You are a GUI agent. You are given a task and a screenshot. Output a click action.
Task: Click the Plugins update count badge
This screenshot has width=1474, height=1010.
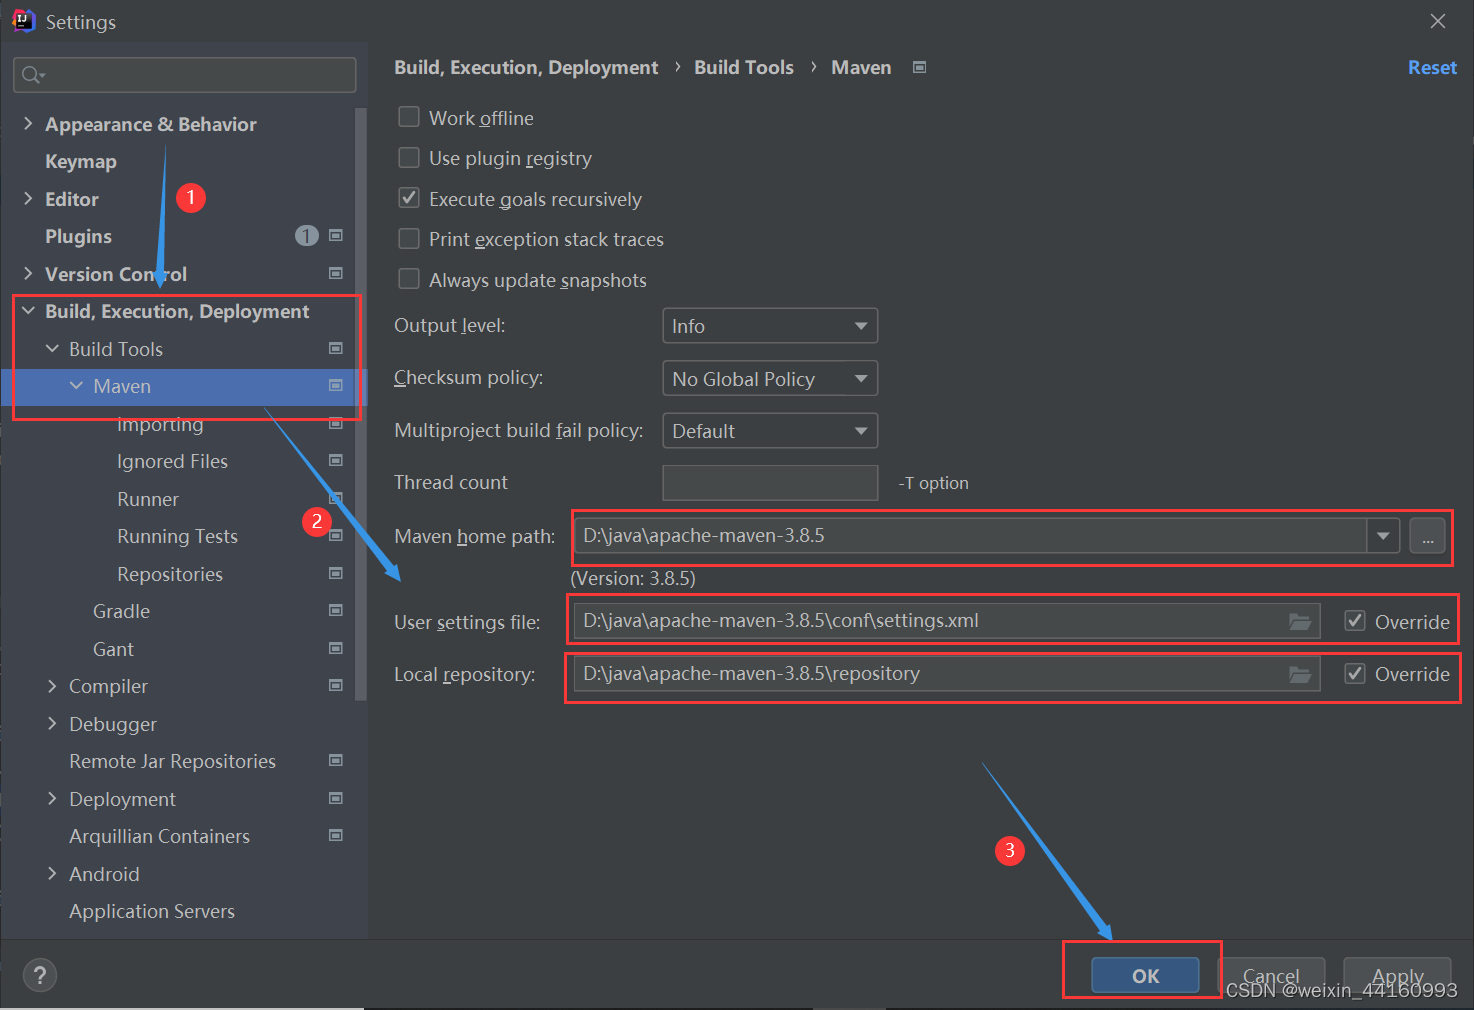pyautogui.click(x=306, y=235)
